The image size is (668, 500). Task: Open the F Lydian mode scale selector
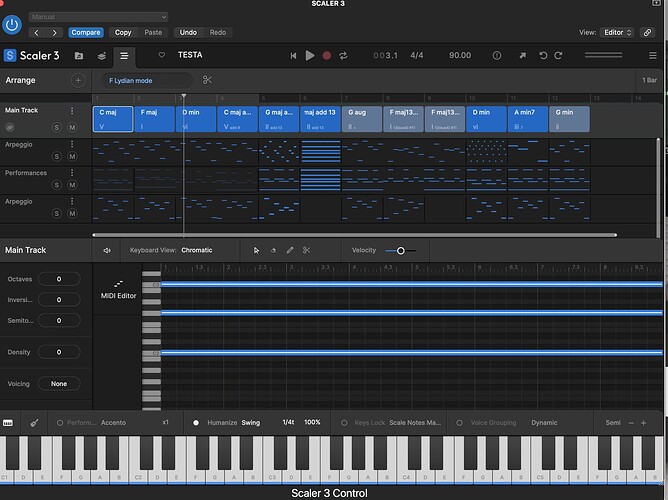click(147, 80)
